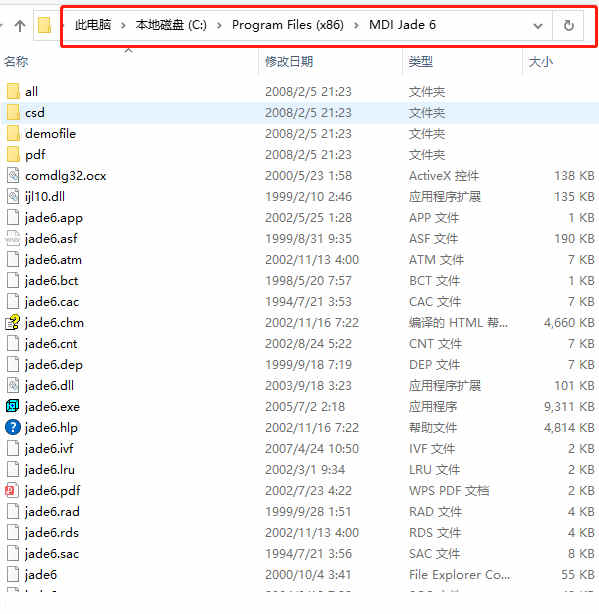Select the comdlg32.ocx ActiveX control icon

click(13, 175)
